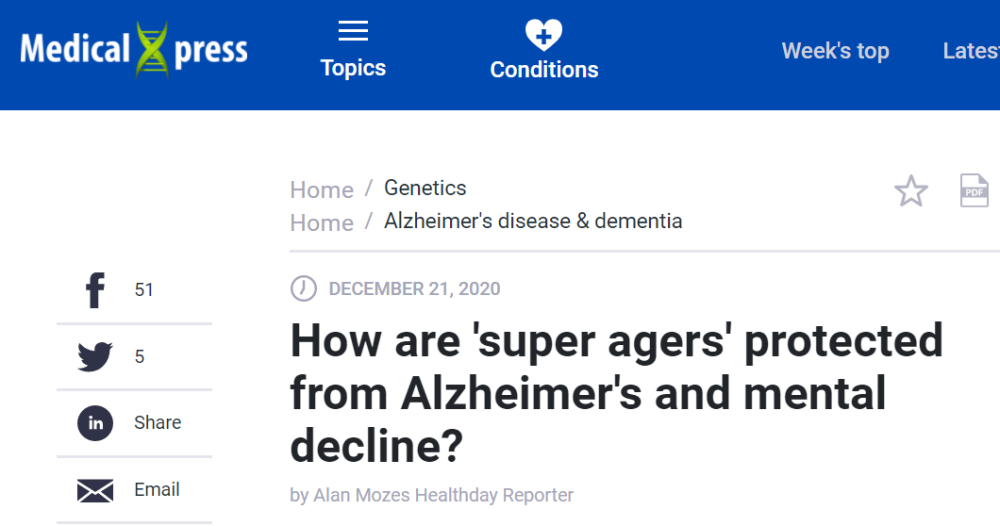Open the Topics hamburger menu icon
This screenshot has width=1000, height=526.
[353, 31]
